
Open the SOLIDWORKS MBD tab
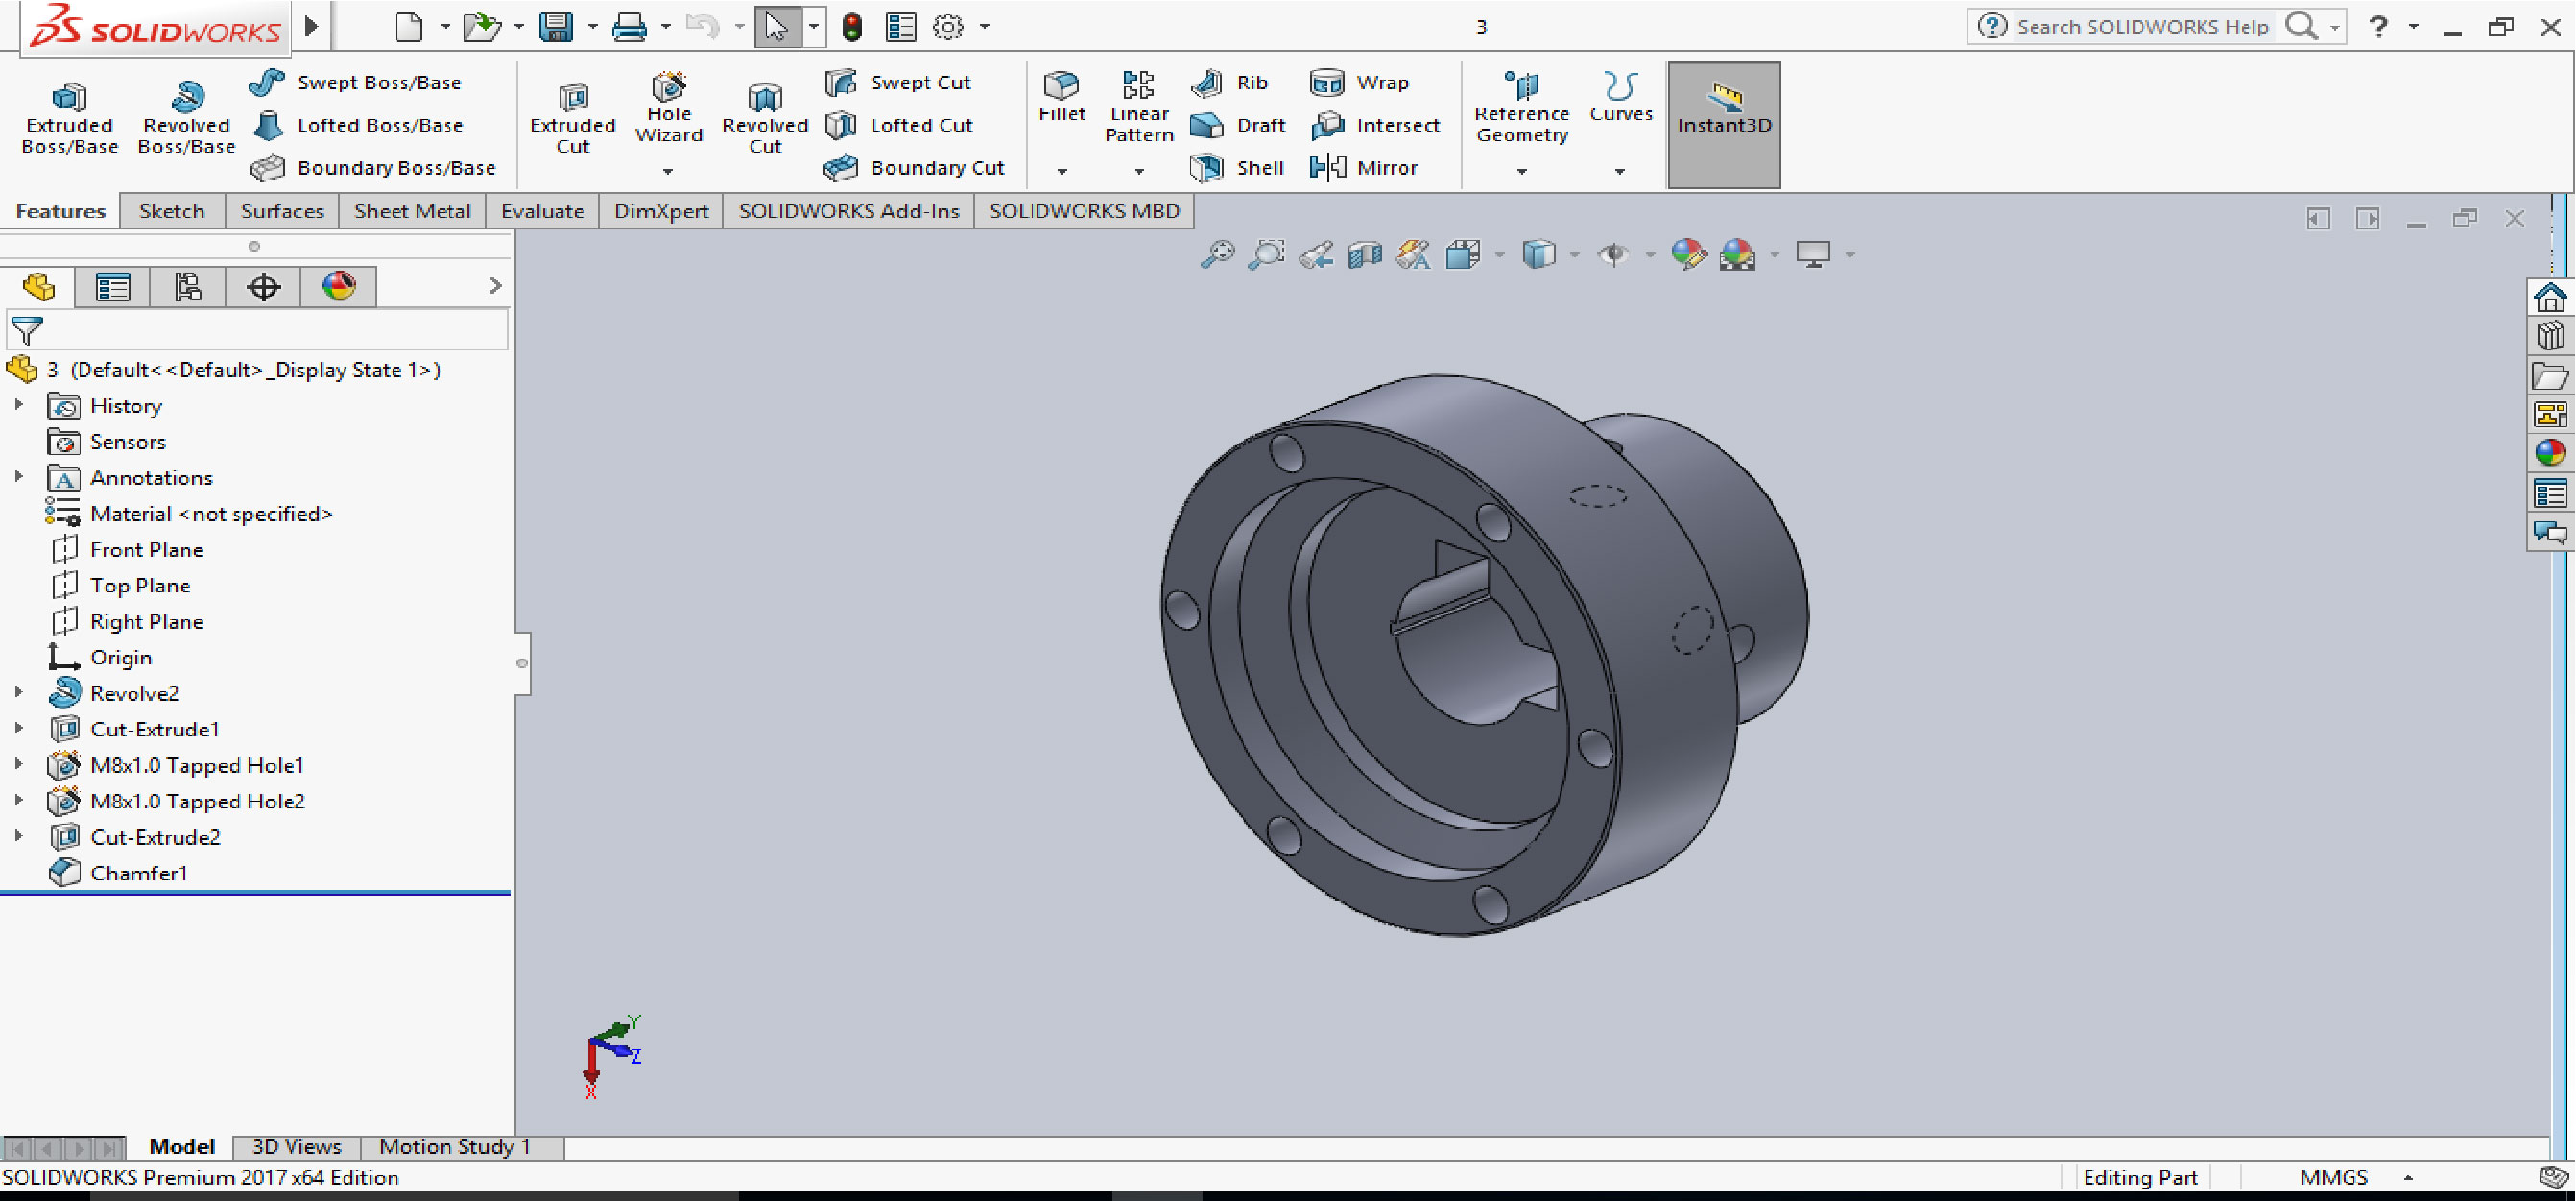click(1084, 211)
